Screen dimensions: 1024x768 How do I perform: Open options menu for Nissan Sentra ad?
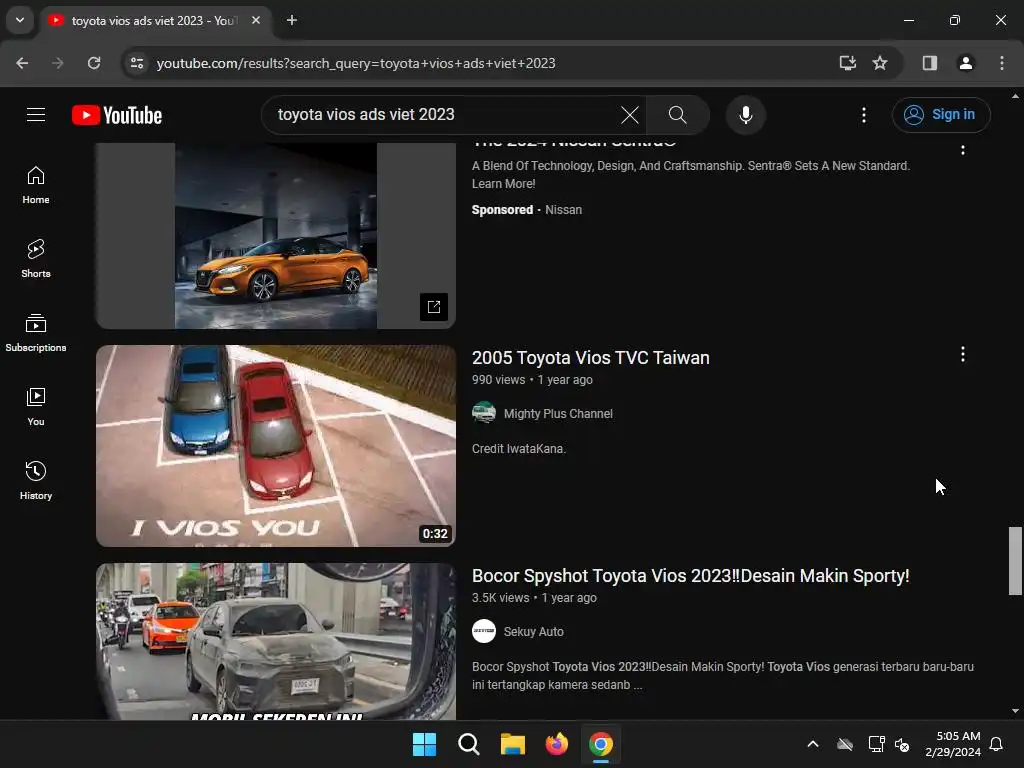point(963,150)
